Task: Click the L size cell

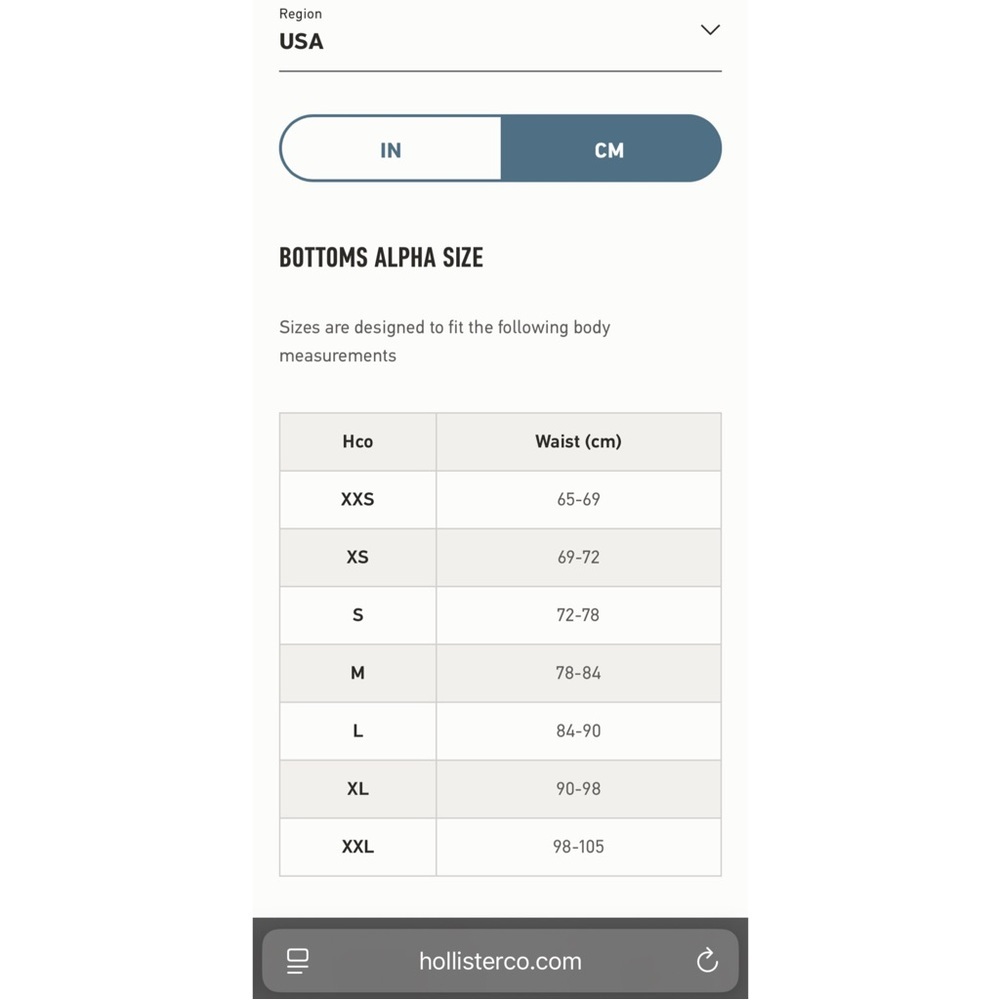Action: 358,731
